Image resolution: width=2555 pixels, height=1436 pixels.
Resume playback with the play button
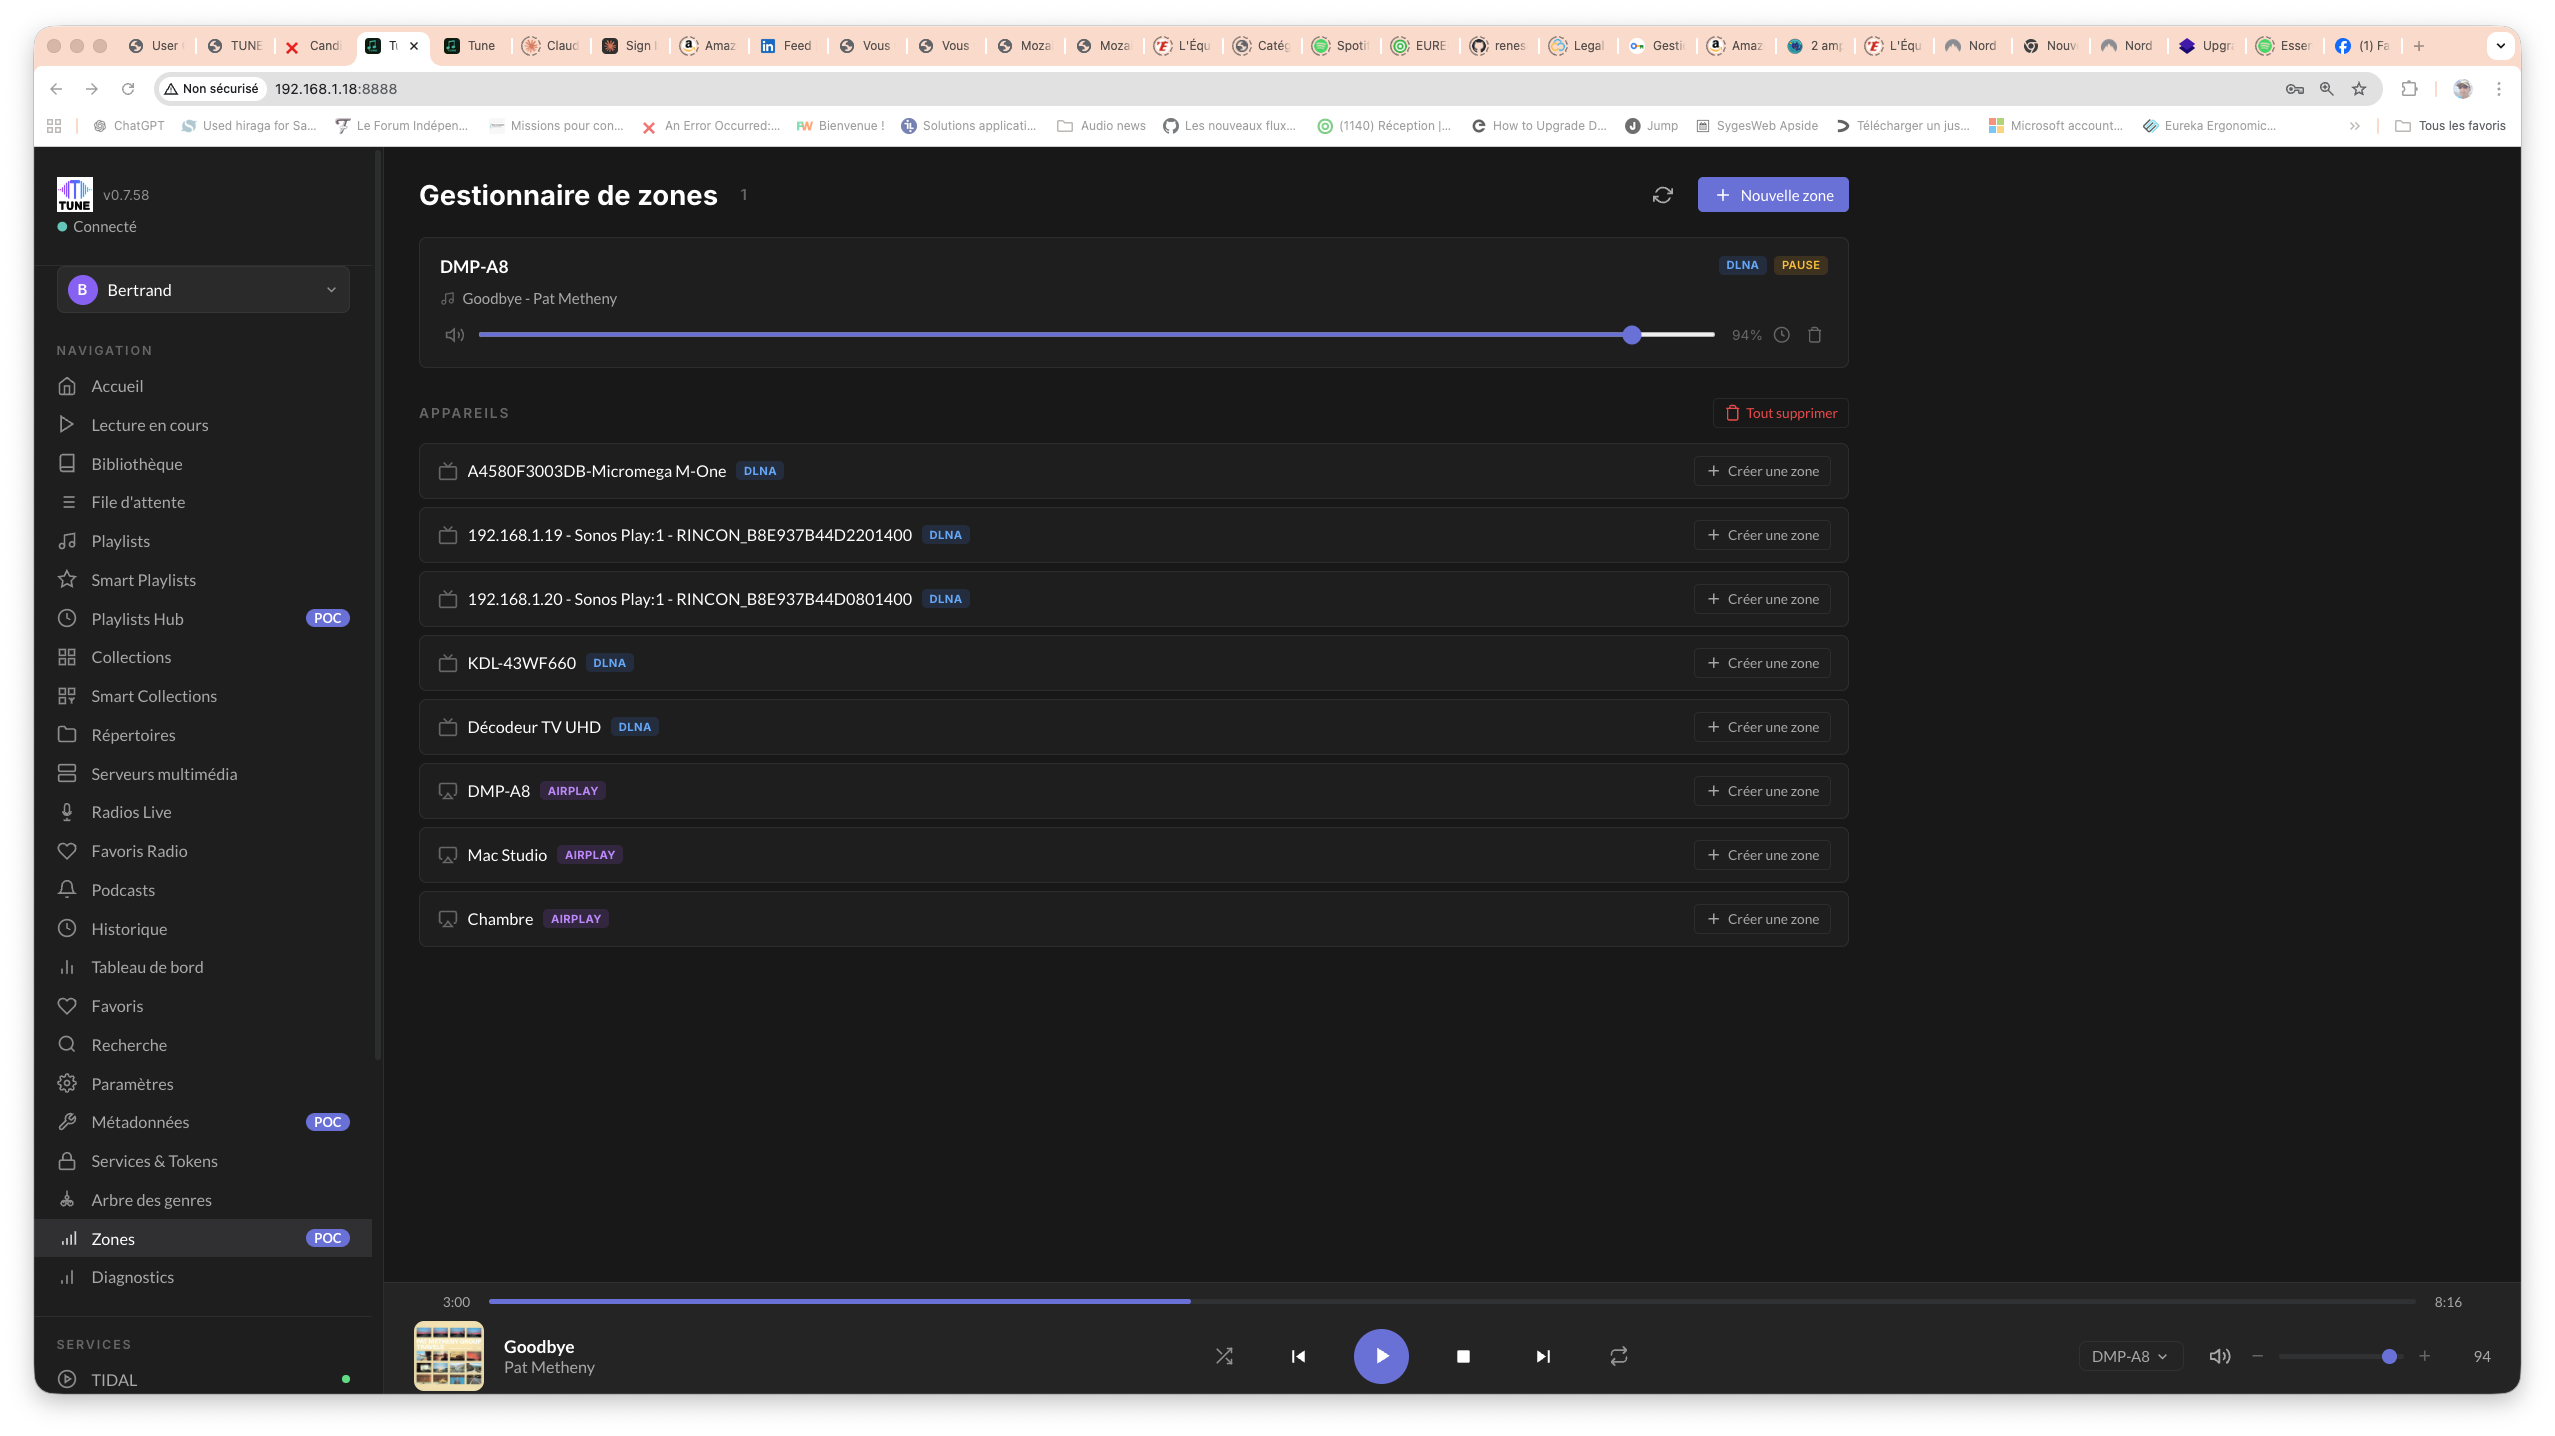(1381, 1356)
